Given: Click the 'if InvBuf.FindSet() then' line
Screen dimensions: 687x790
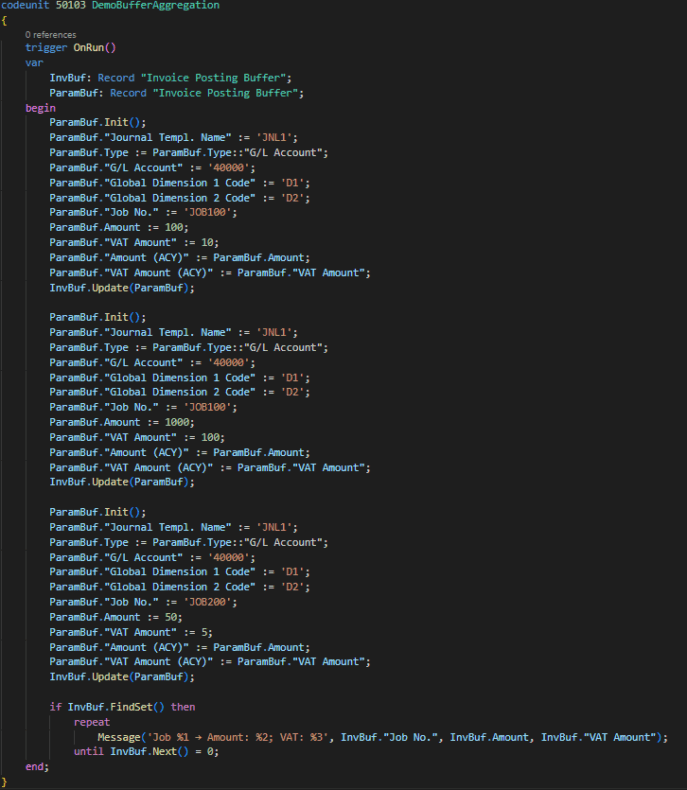Looking at the screenshot, I should click(x=122, y=707).
